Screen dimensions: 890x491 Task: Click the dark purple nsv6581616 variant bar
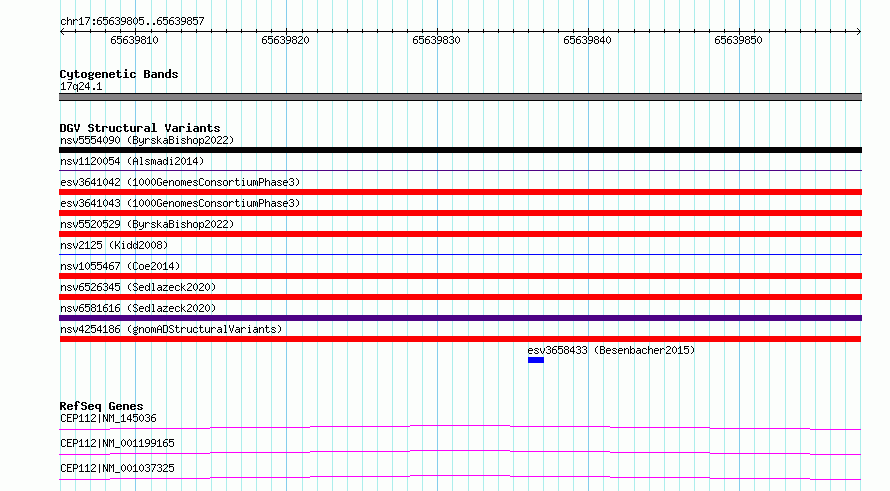(460, 318)
